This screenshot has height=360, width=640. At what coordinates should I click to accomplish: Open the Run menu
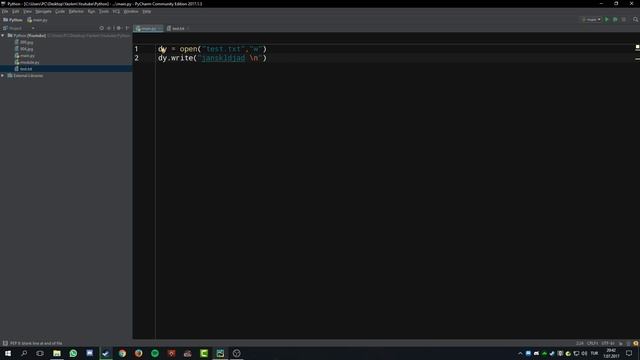91,11
